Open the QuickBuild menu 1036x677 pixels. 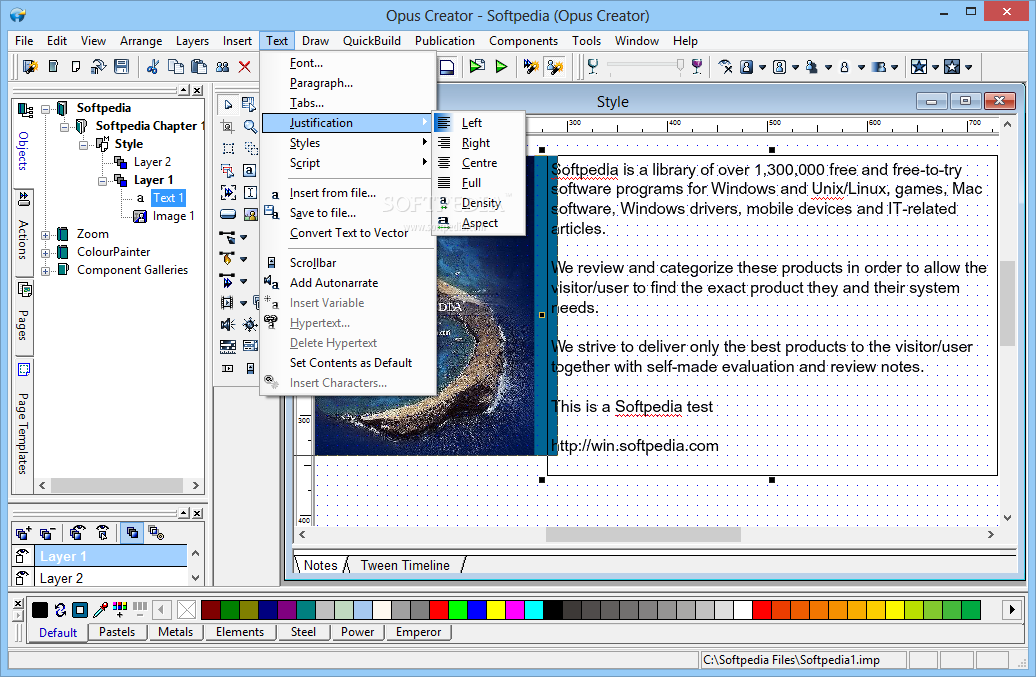(371, 41)
